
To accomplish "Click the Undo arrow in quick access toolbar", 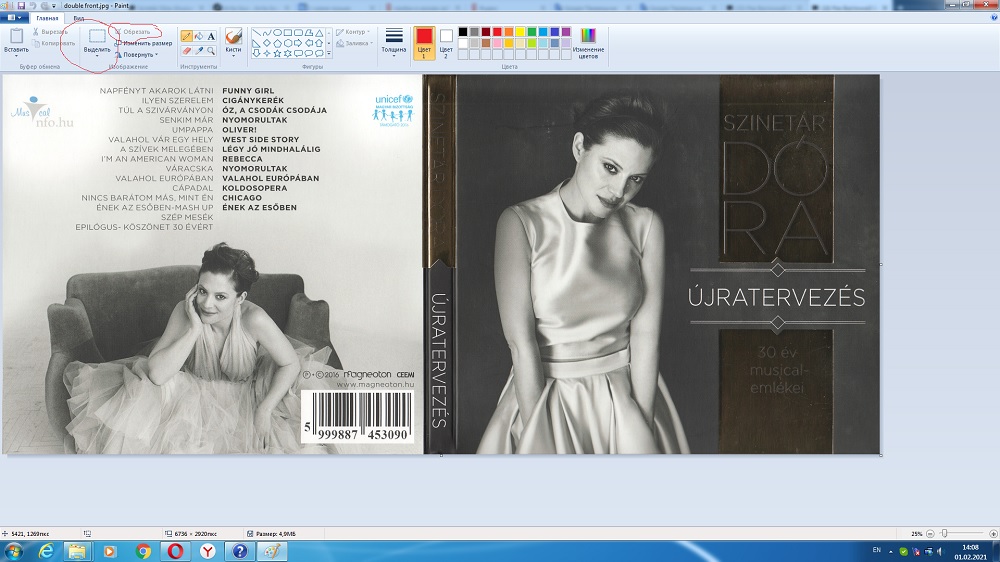I will click(x=33, y=6).
